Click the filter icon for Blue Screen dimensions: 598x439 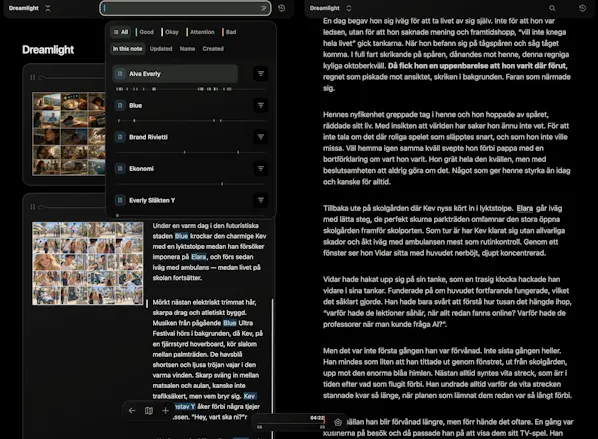pos(261,105)
